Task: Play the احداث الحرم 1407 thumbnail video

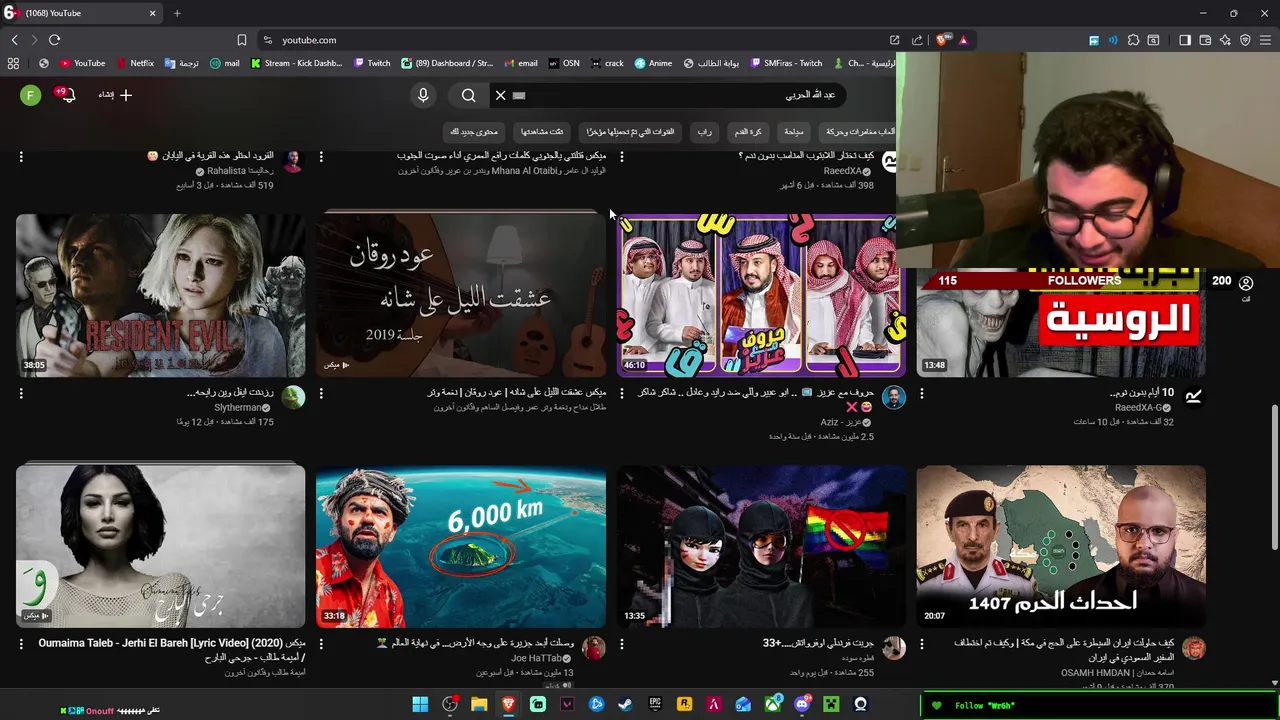Action: click(1061, 547)
